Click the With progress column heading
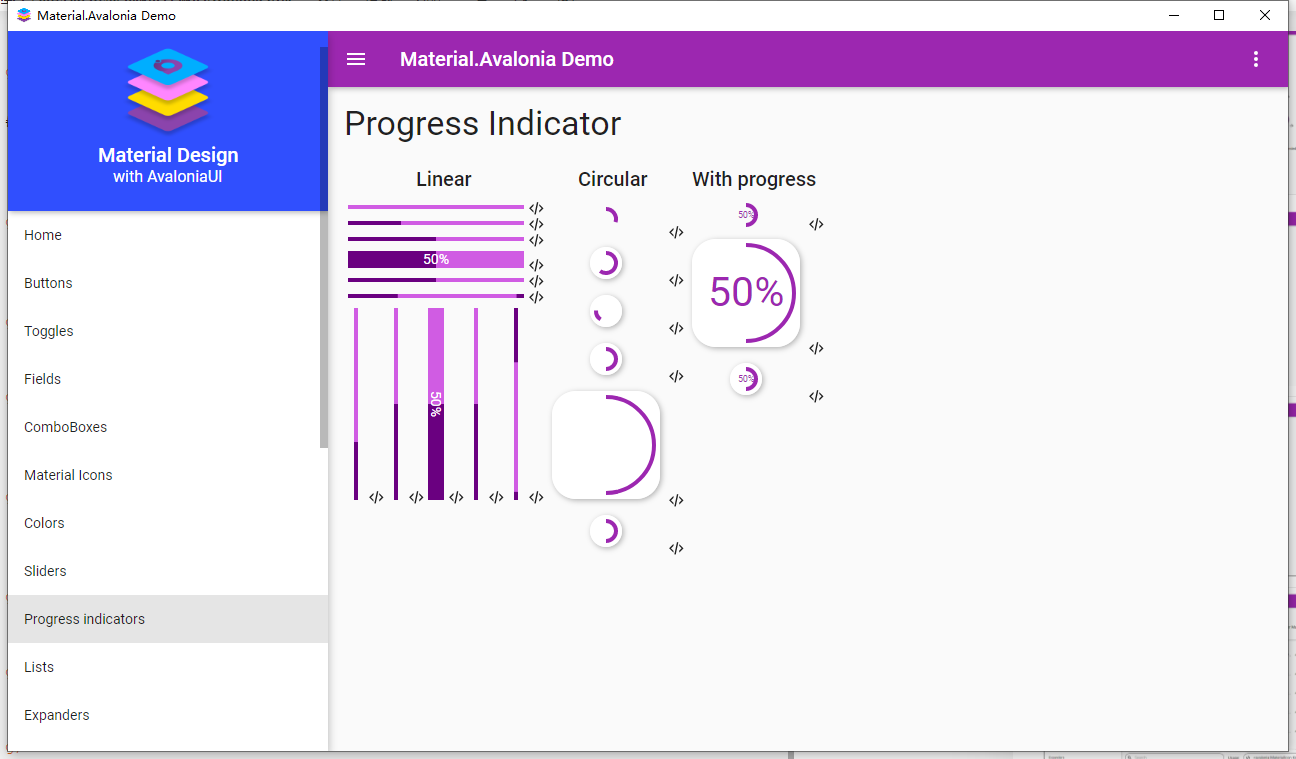Image resolution: width=1296 pixels, height=759 pixels. (x=754, y=180)
